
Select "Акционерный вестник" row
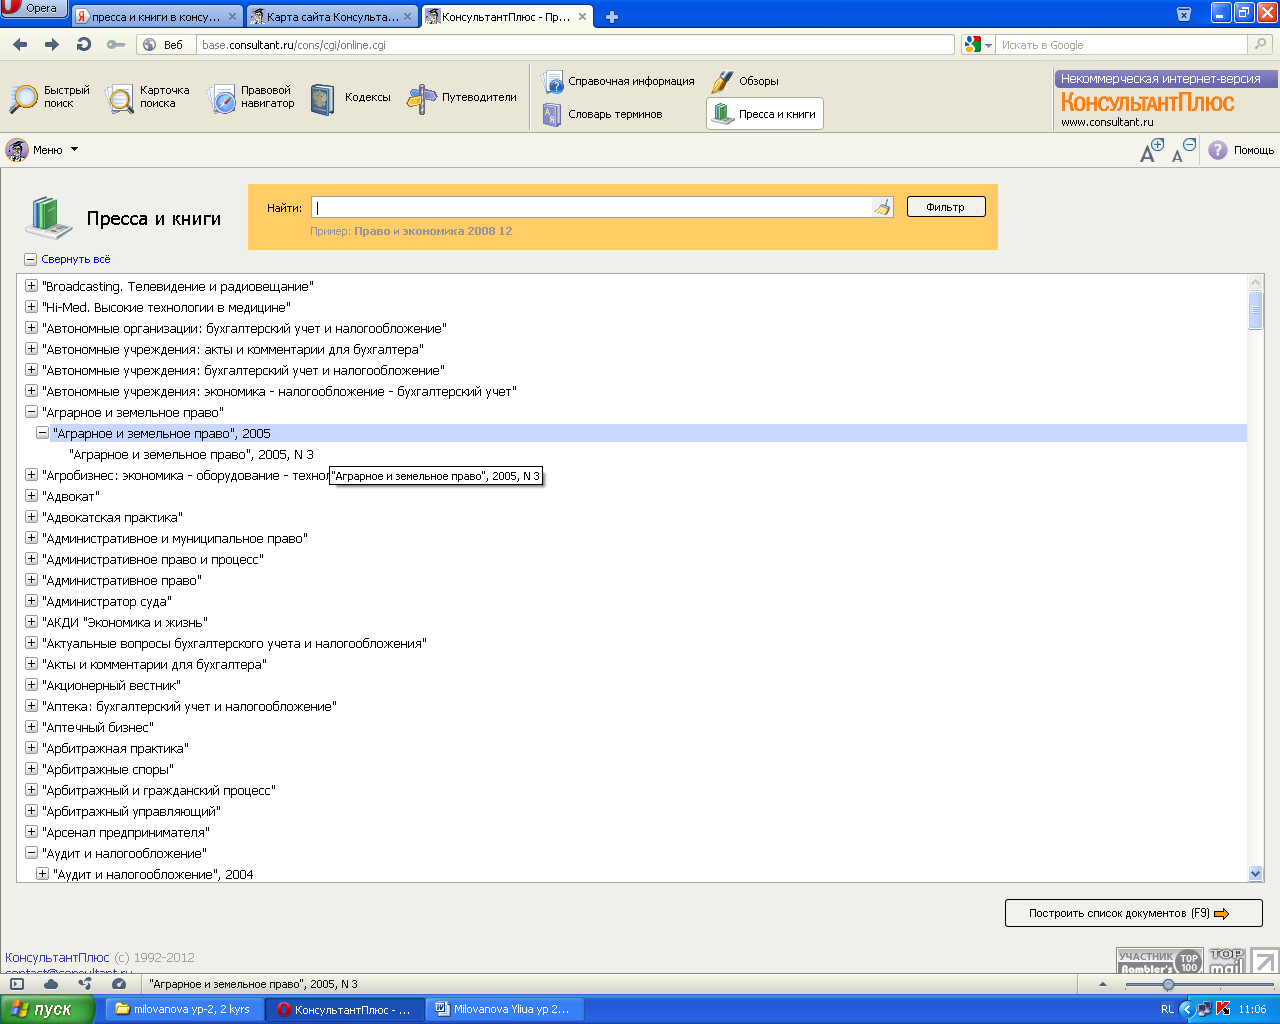[x=111, y=685]
